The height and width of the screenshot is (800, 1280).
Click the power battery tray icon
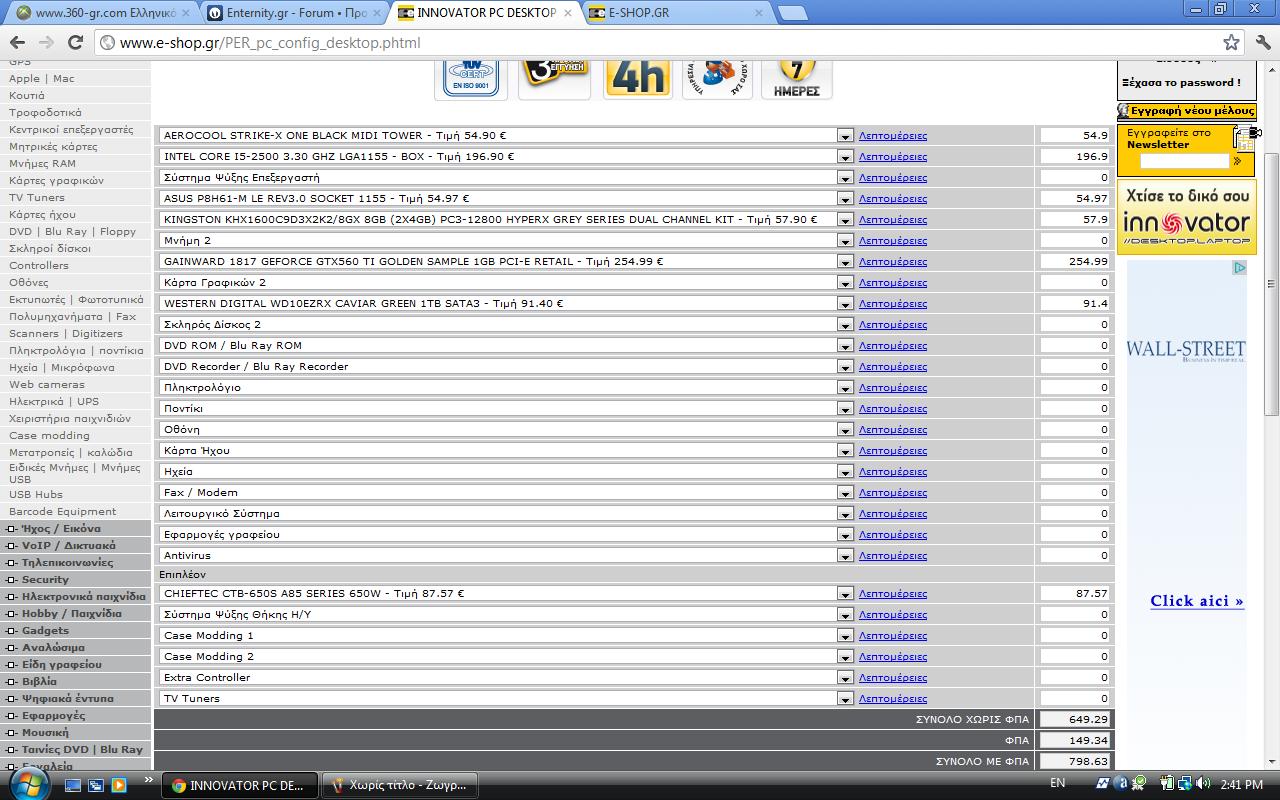tap(1166, 784)
